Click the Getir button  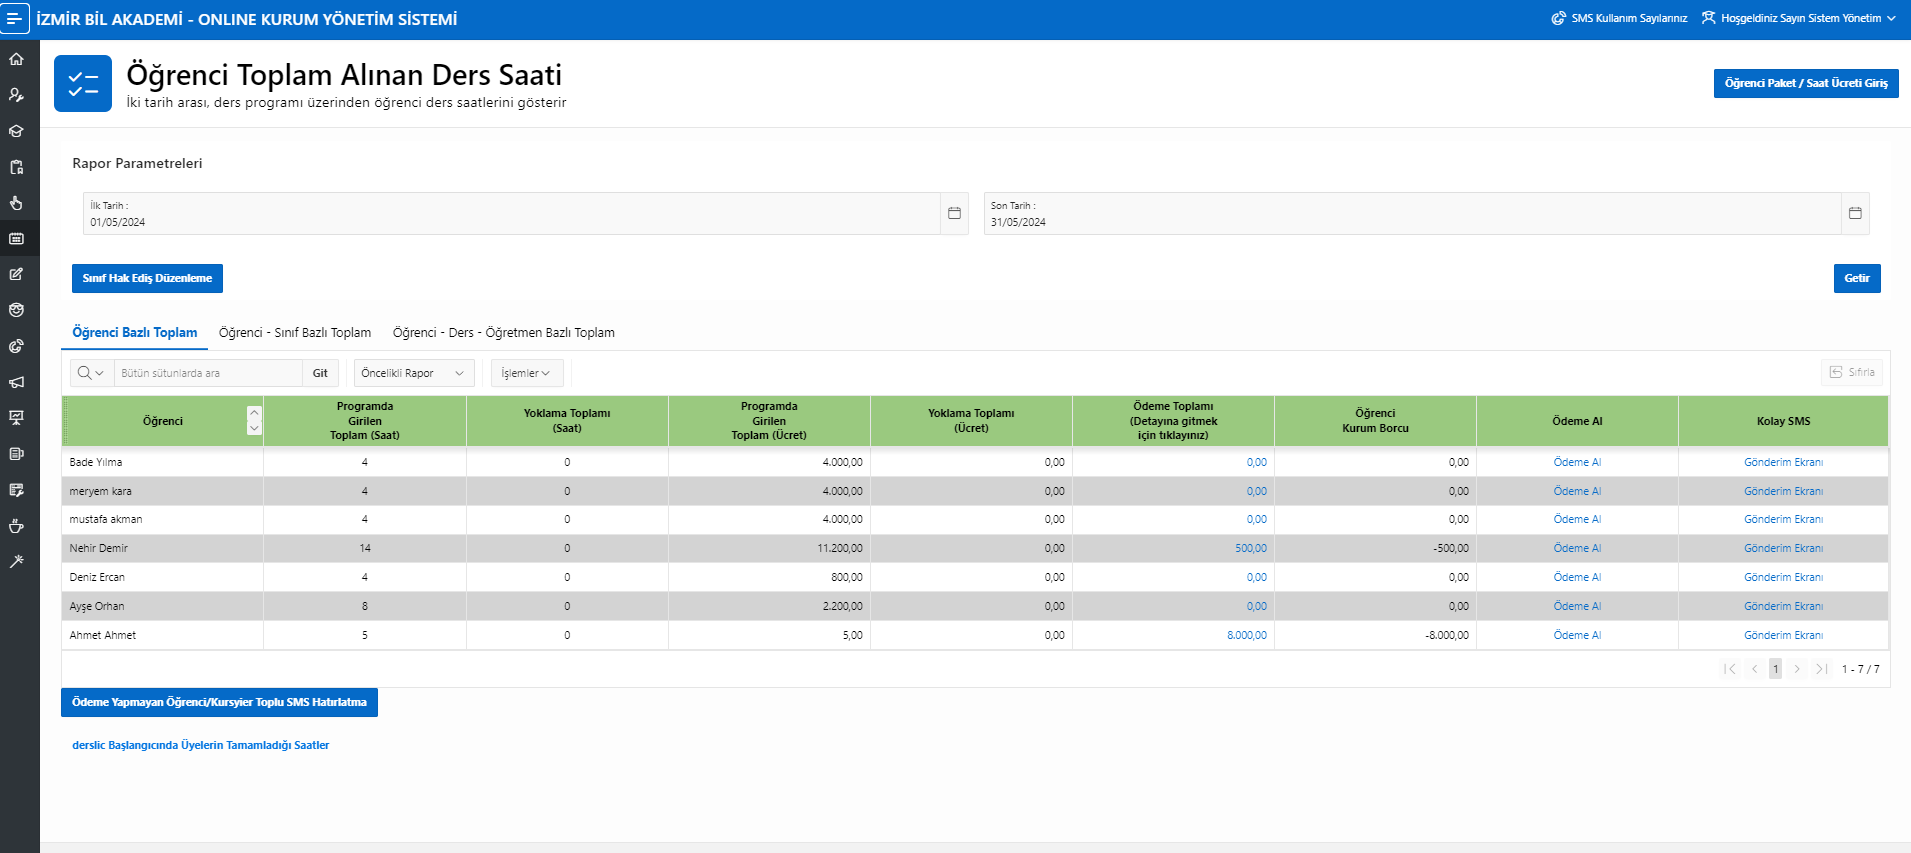pos(1856,278)
